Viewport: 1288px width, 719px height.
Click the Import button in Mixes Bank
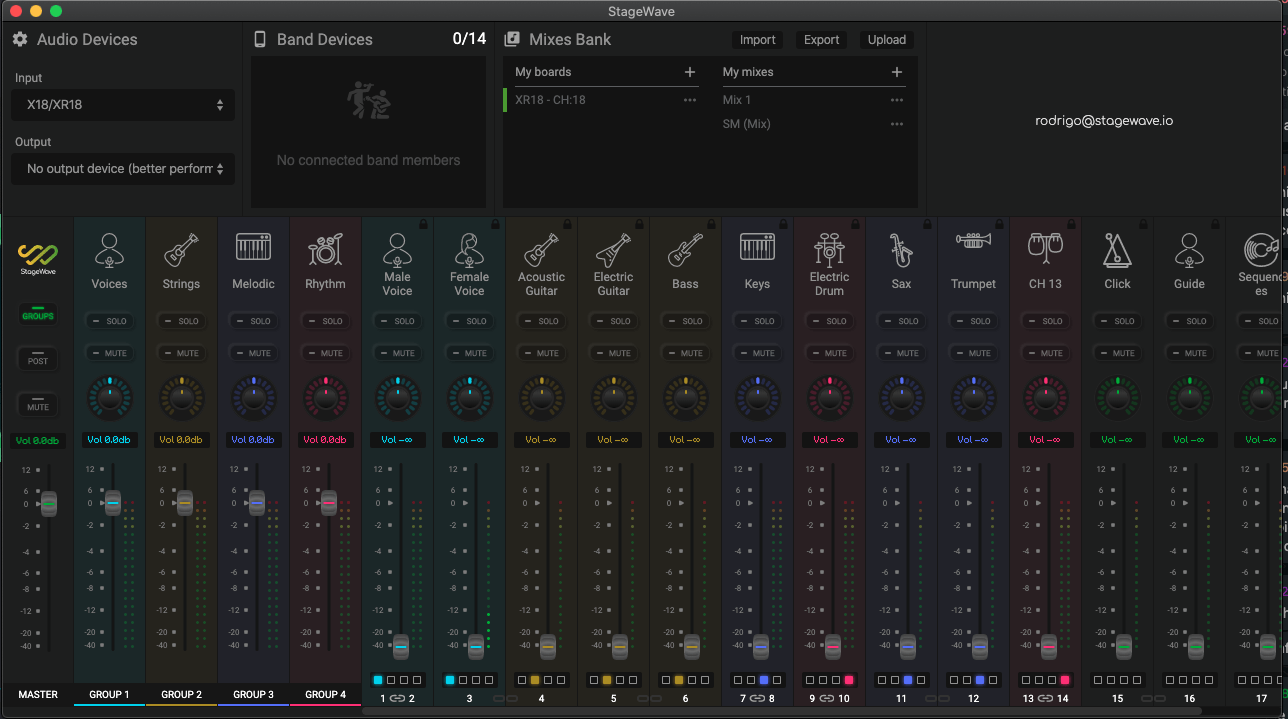point(757,39)
